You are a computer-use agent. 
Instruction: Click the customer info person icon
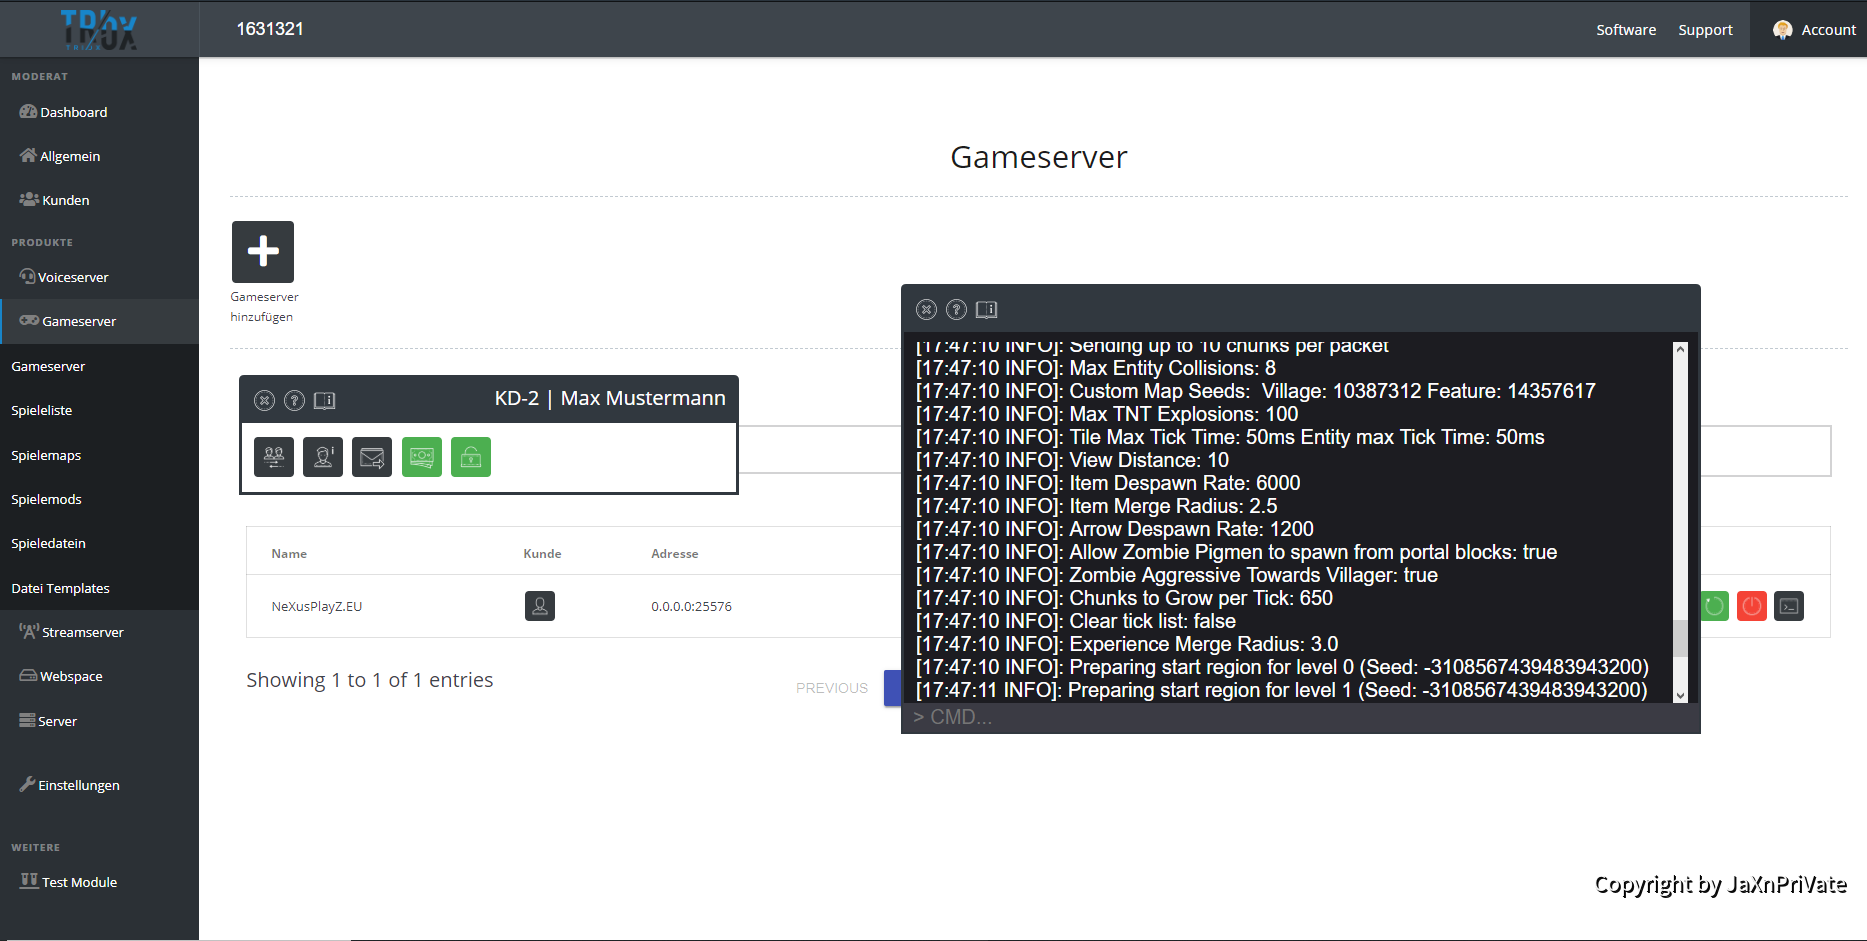[323, 458]
